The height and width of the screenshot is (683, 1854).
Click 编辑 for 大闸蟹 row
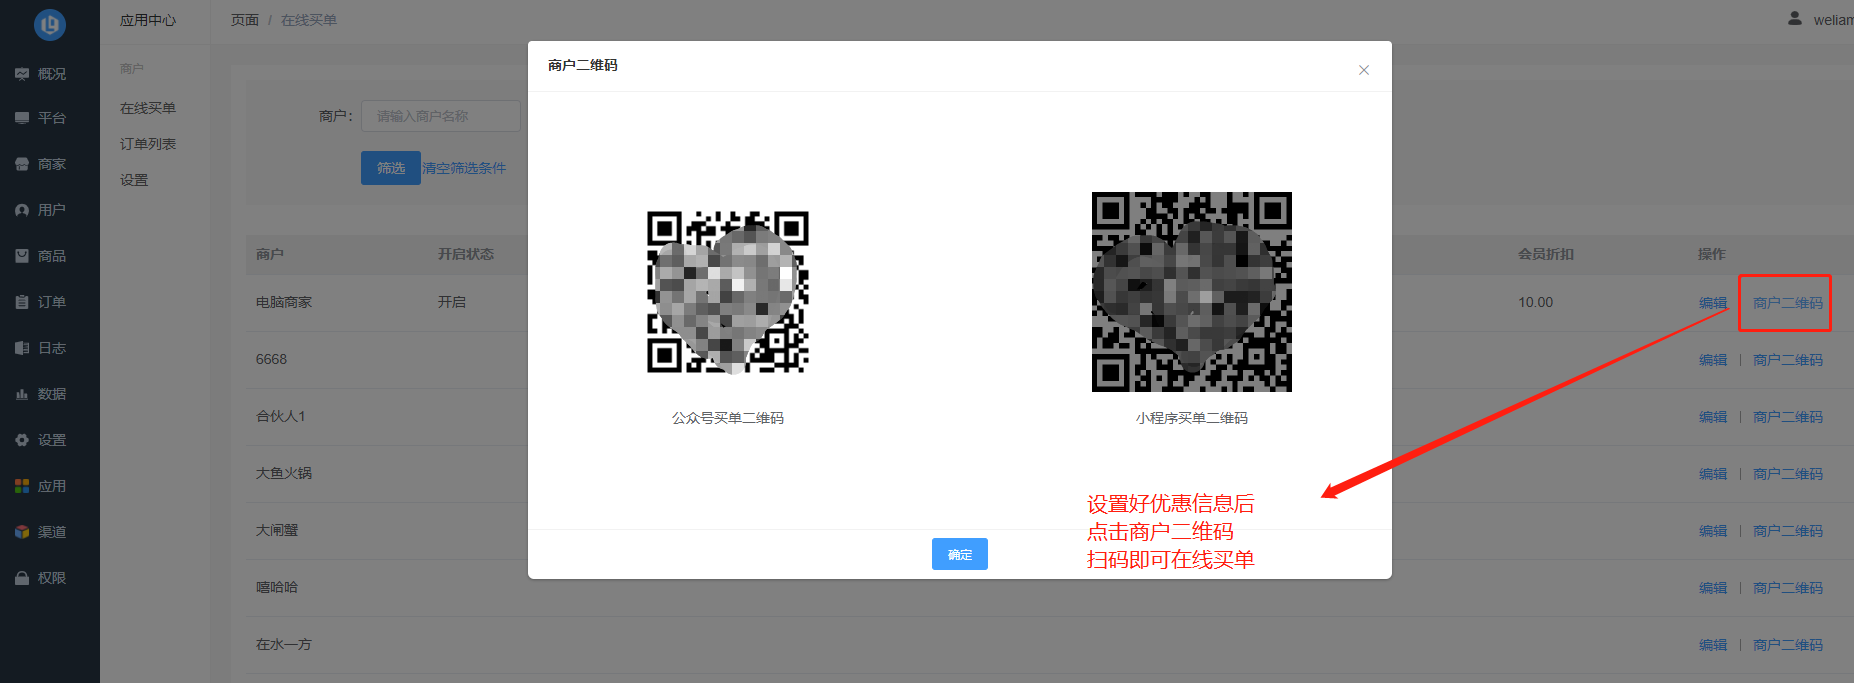(1713, 531)
